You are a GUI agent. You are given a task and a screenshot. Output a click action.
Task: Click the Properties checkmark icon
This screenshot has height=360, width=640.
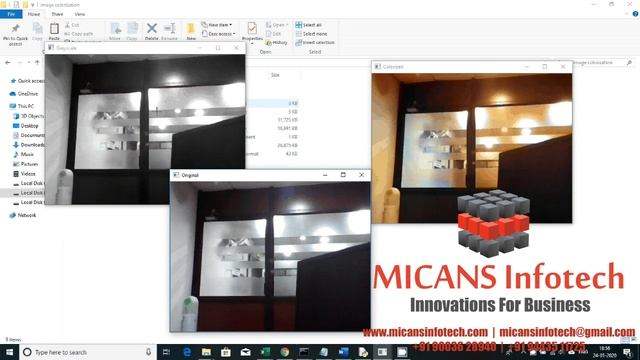(x=252, y=28)
